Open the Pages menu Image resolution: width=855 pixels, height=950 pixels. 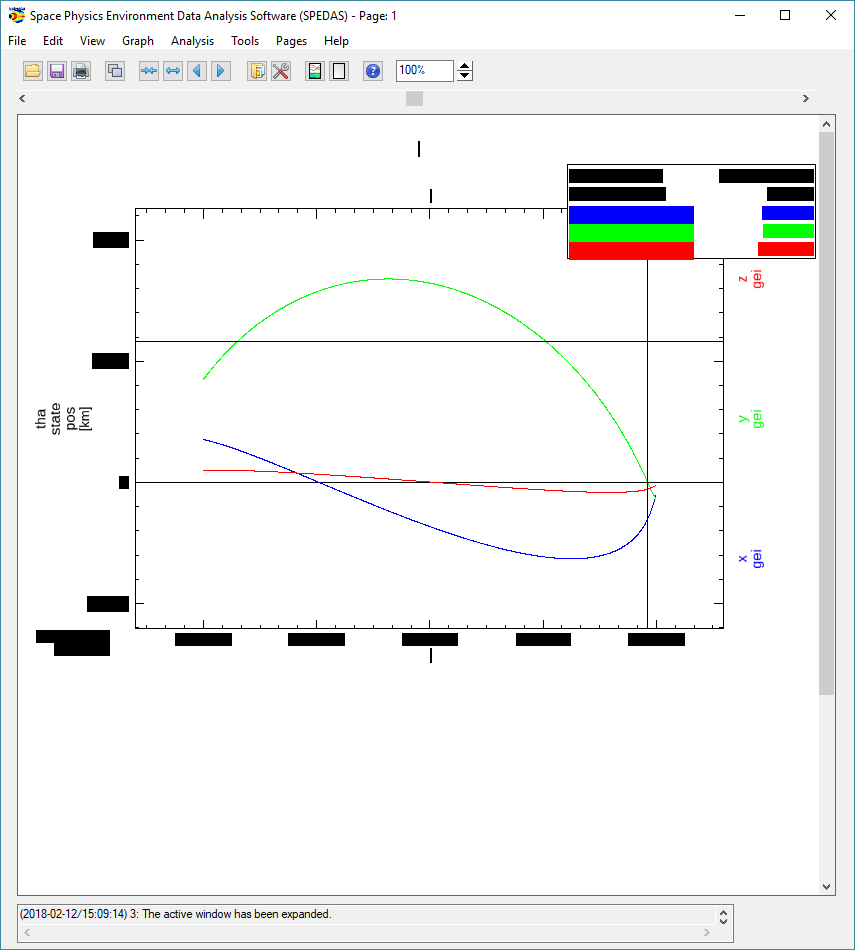pyautogui.click(x=291, y=41)
